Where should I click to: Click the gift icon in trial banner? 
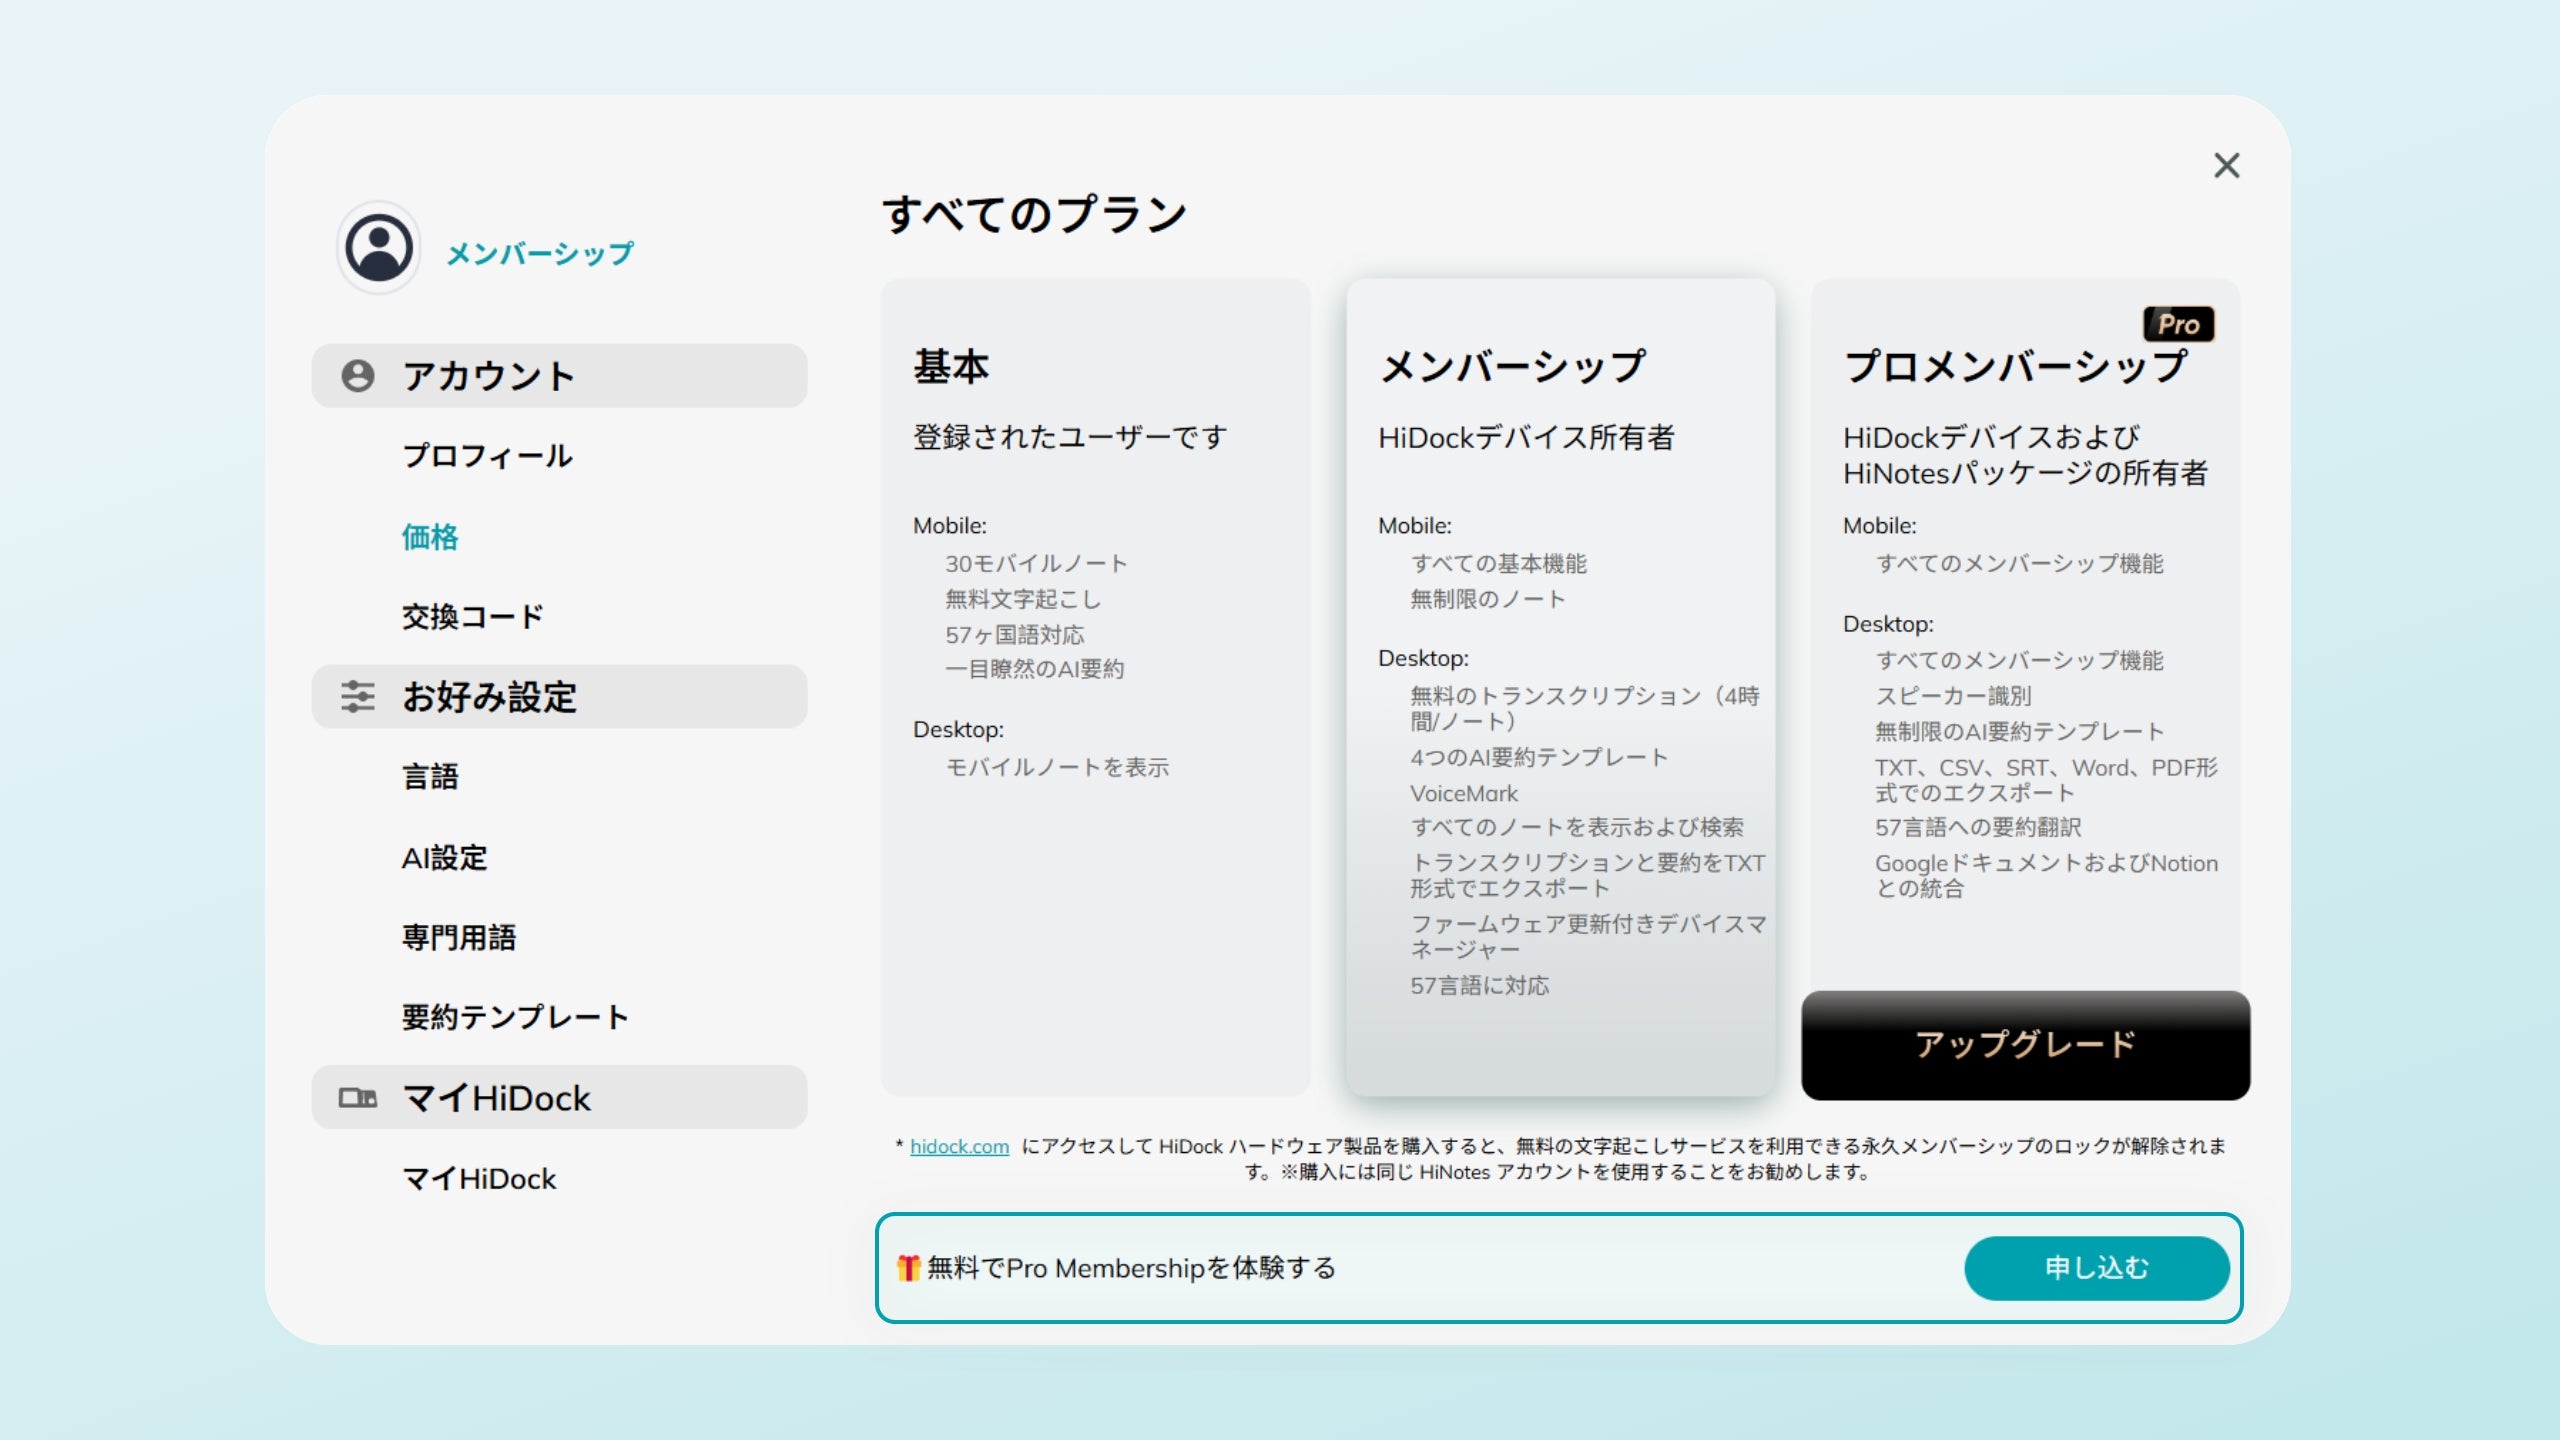[908, 1268]
